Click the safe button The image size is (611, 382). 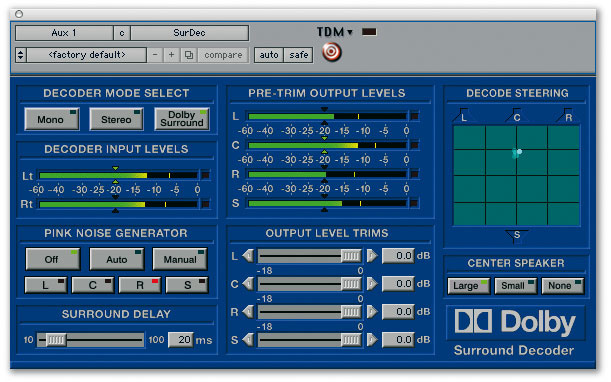(x=298, y=55)
